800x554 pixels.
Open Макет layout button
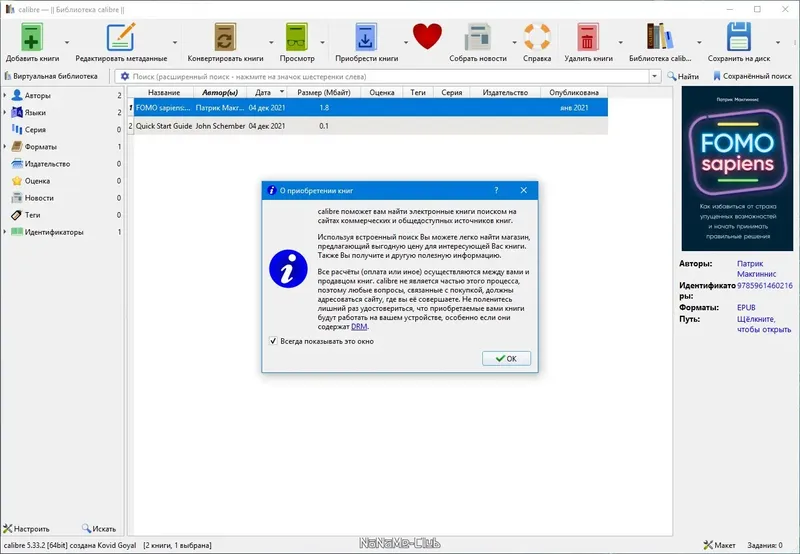click(x=719, y=545)
